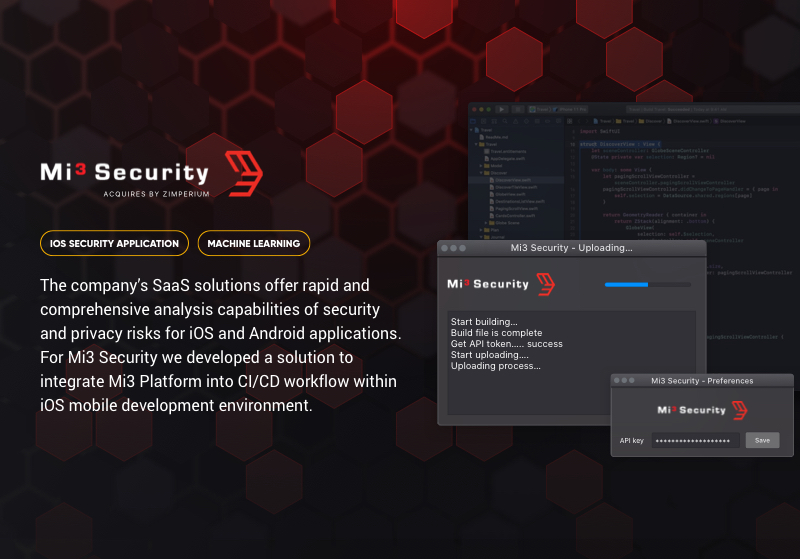Open DestinationsListView.swift in the navigator
800x559 pixels.
point(517,201)
